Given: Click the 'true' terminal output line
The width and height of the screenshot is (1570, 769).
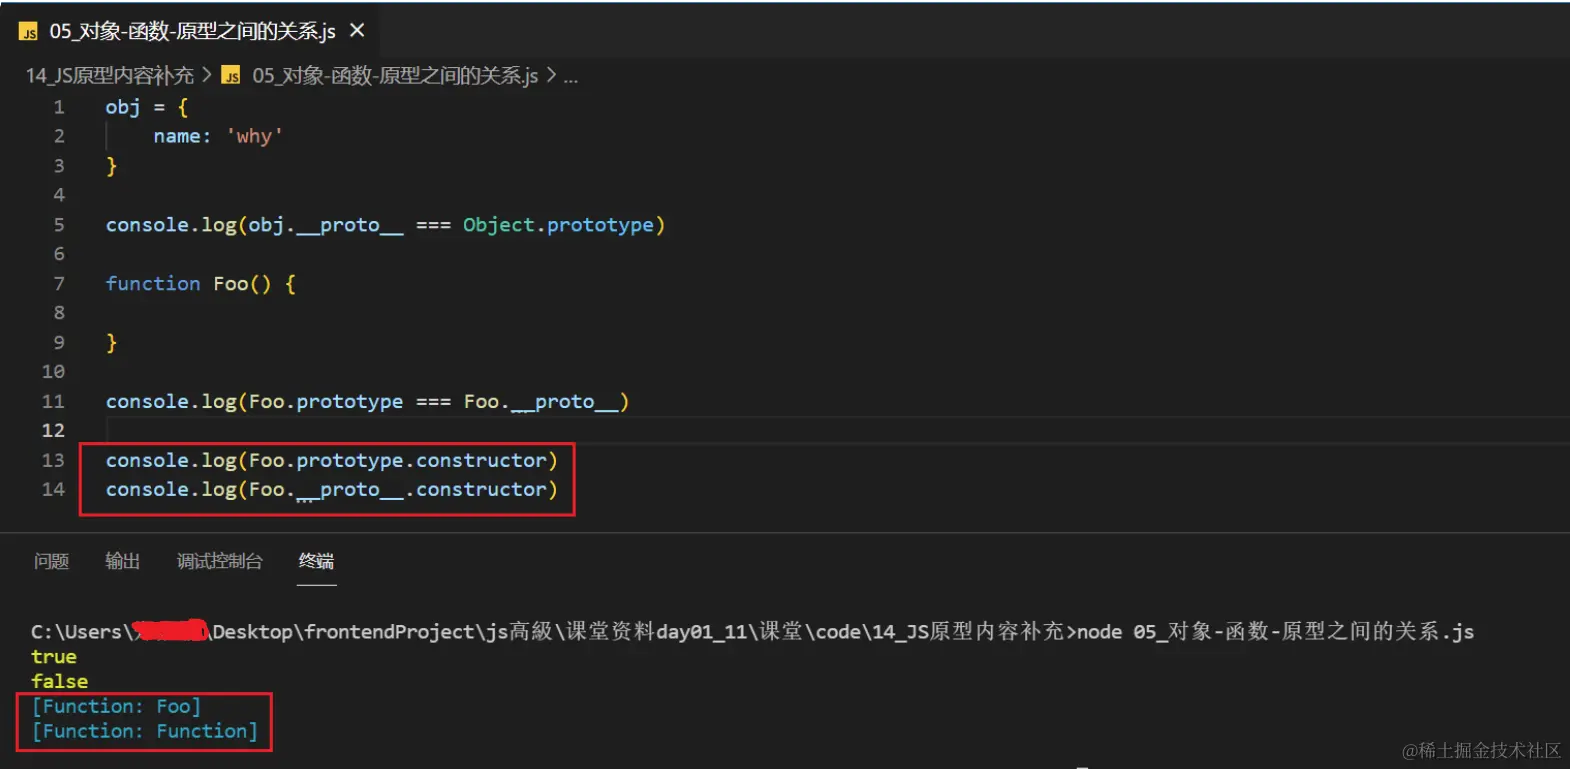Looking at the screenshot, I should 54,657.
